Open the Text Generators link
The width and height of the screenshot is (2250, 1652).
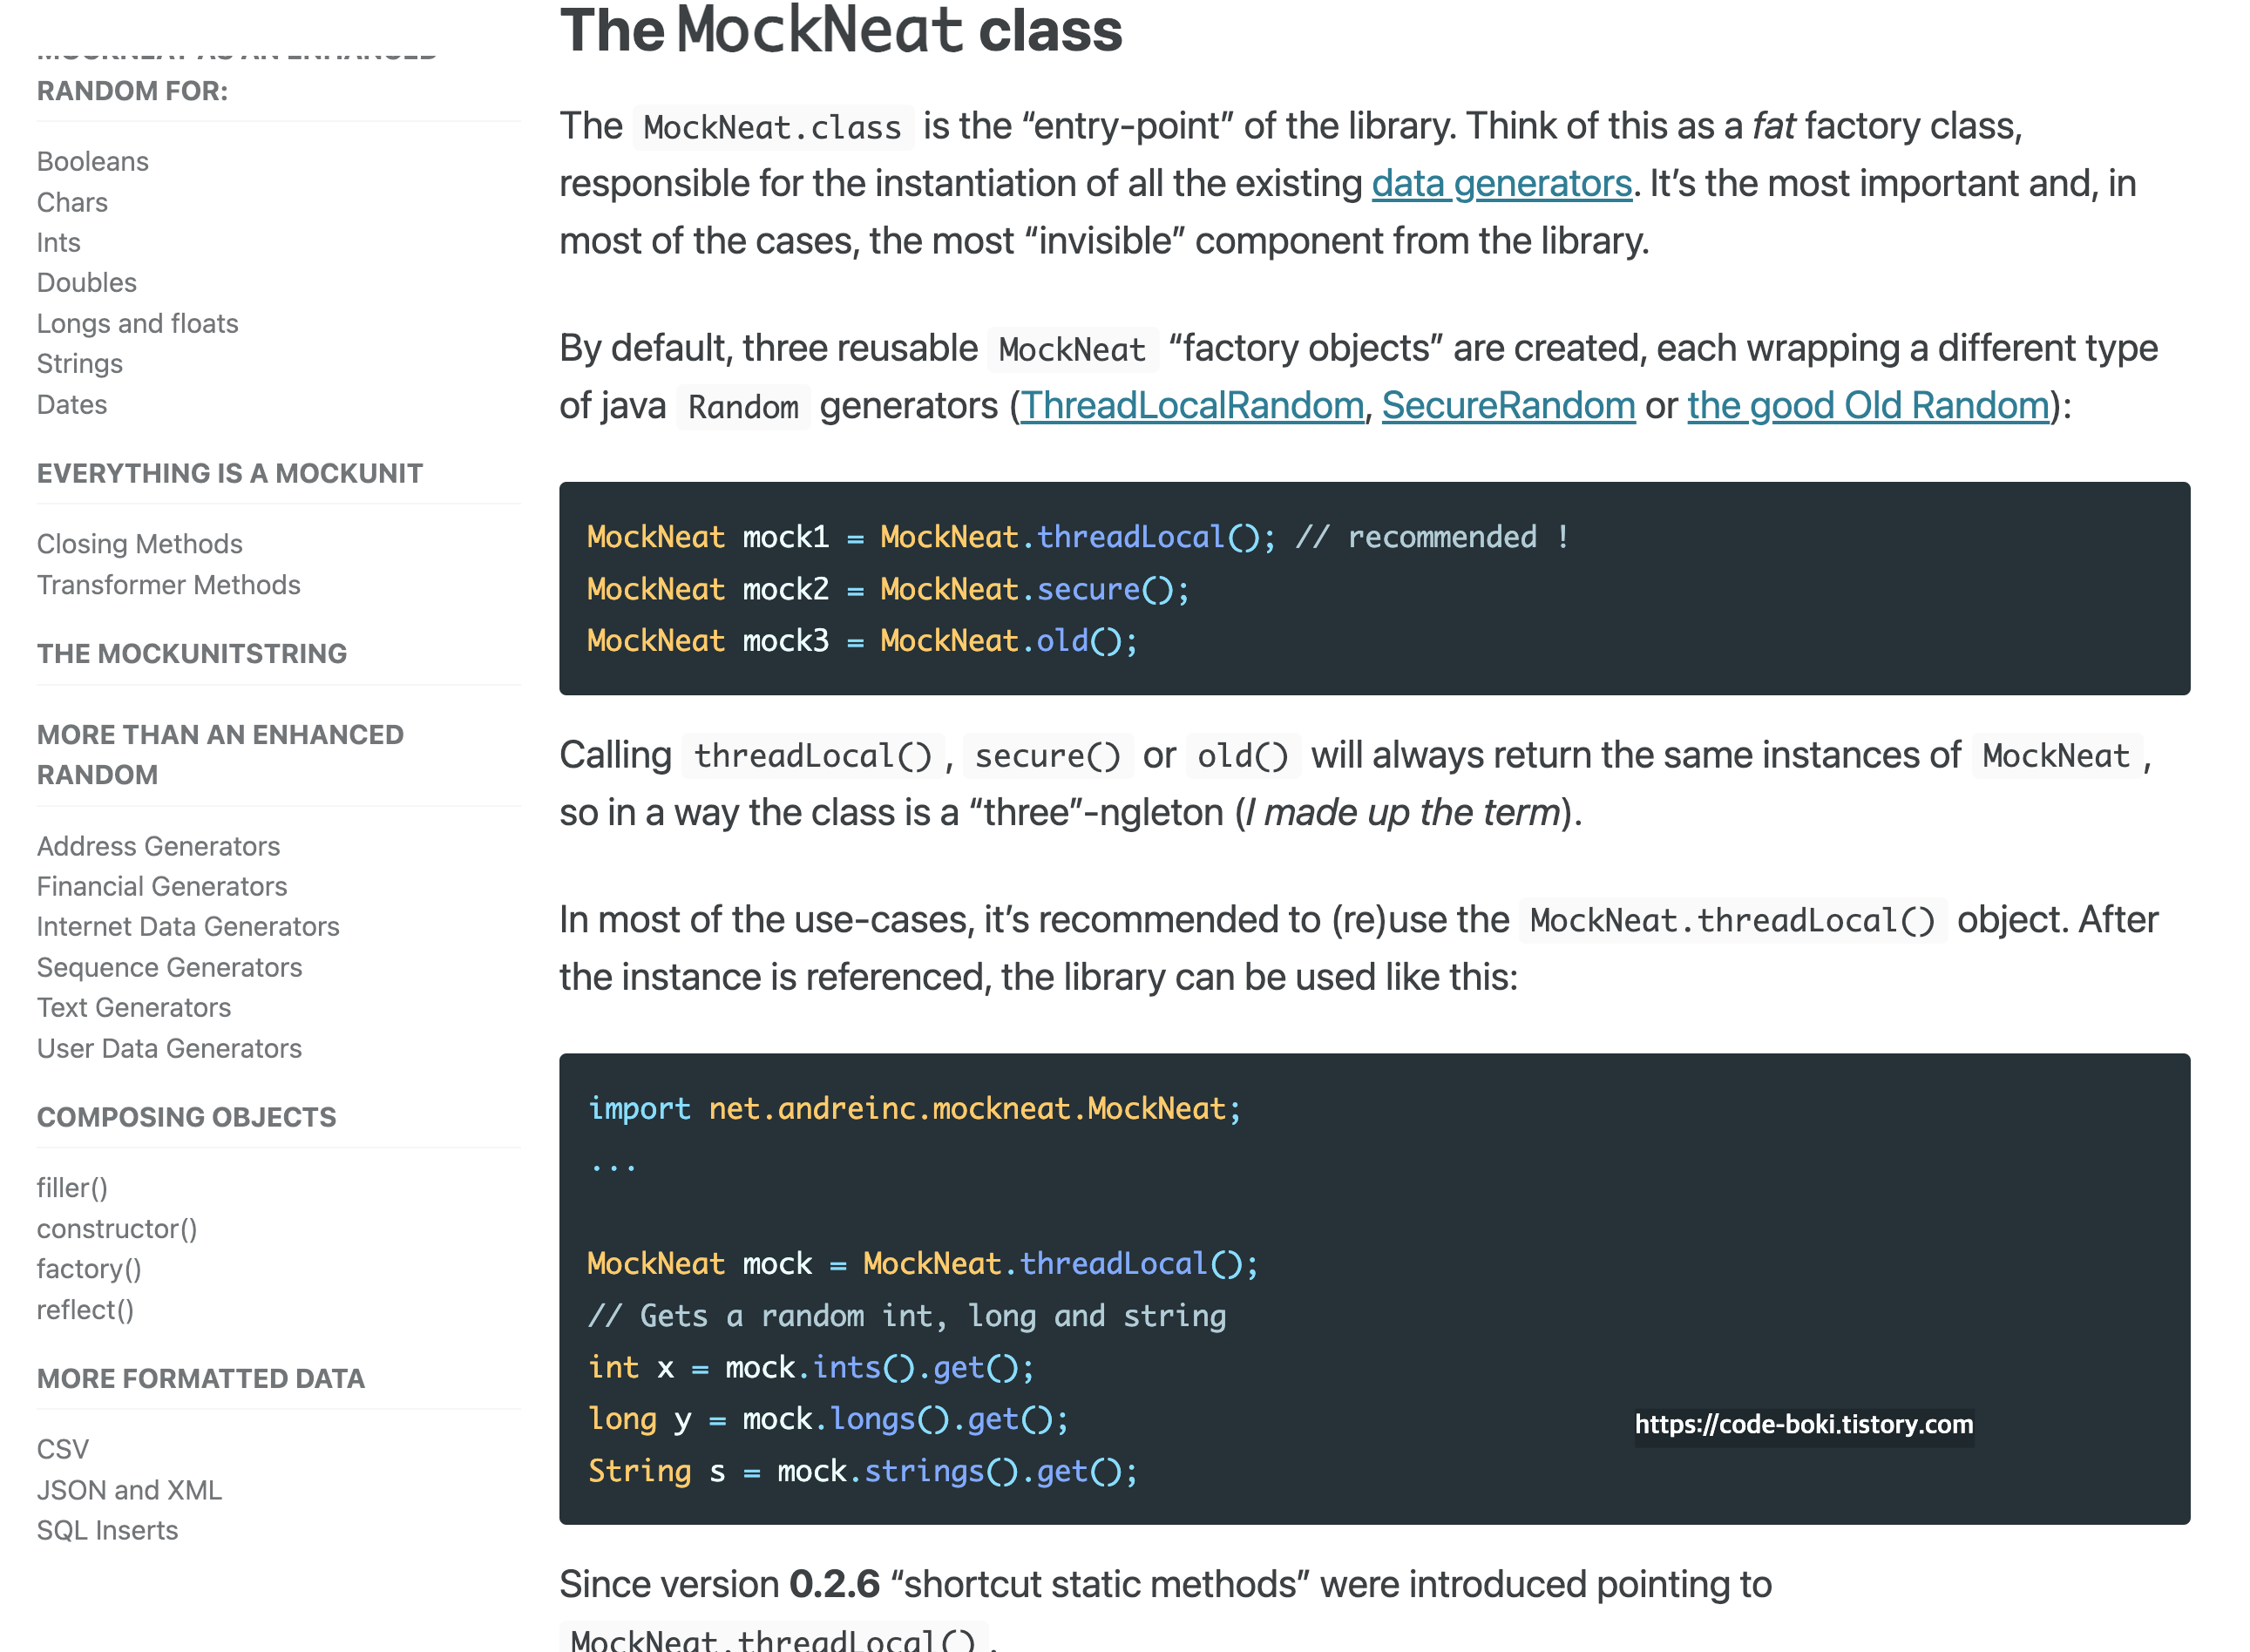(x=133, y=1007)
